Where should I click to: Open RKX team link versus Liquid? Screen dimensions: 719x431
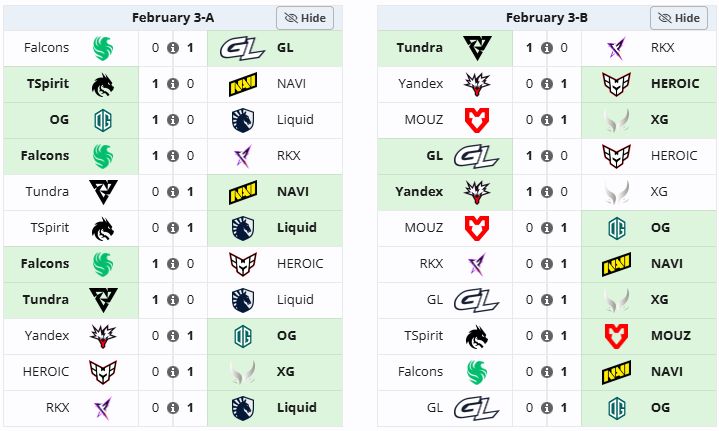[x=56, y=408]
